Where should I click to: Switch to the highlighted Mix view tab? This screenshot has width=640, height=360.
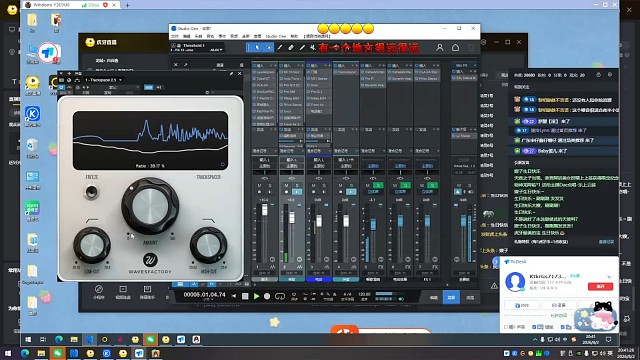coord(451,298)
